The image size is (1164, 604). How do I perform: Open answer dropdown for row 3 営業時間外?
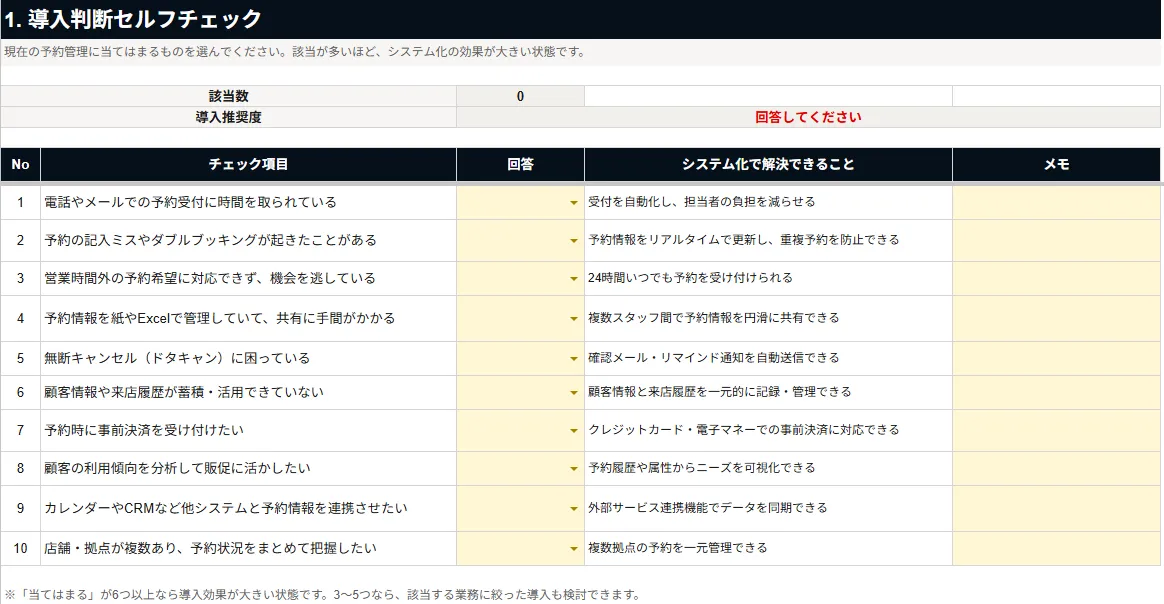tap(573, 278)
